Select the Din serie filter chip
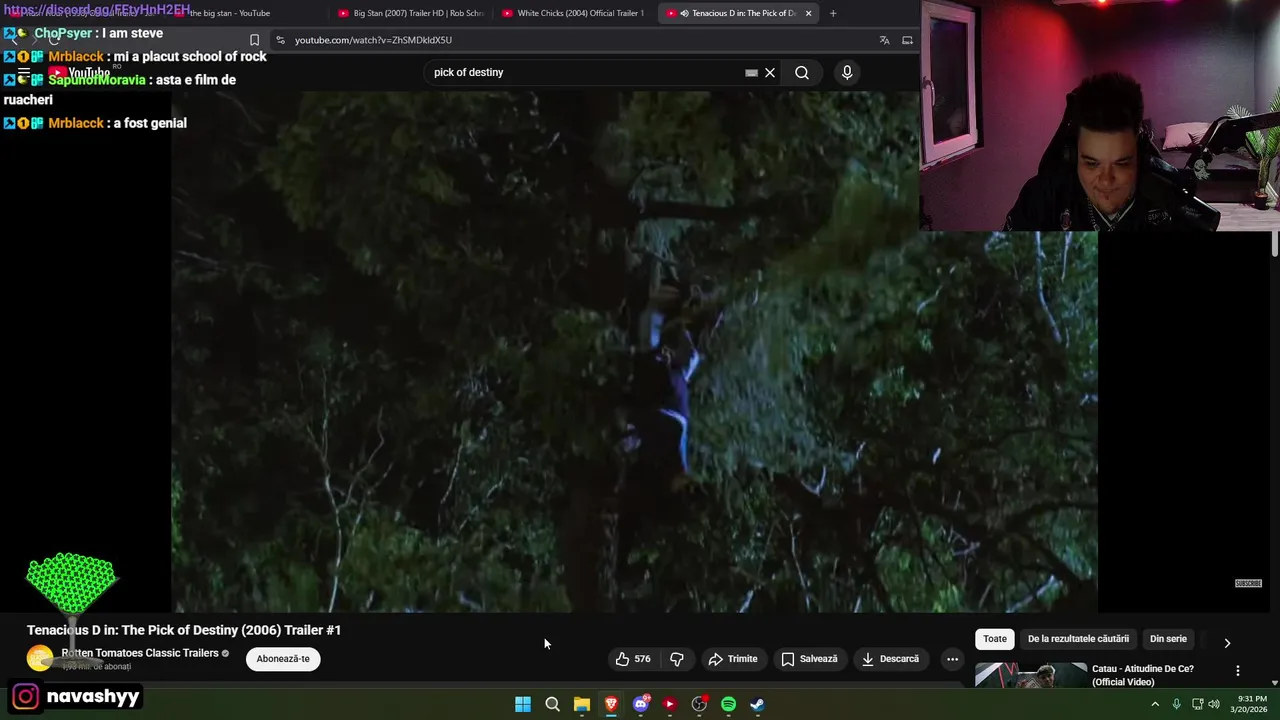1280x720 pixels. click(x=1168, y=639)
